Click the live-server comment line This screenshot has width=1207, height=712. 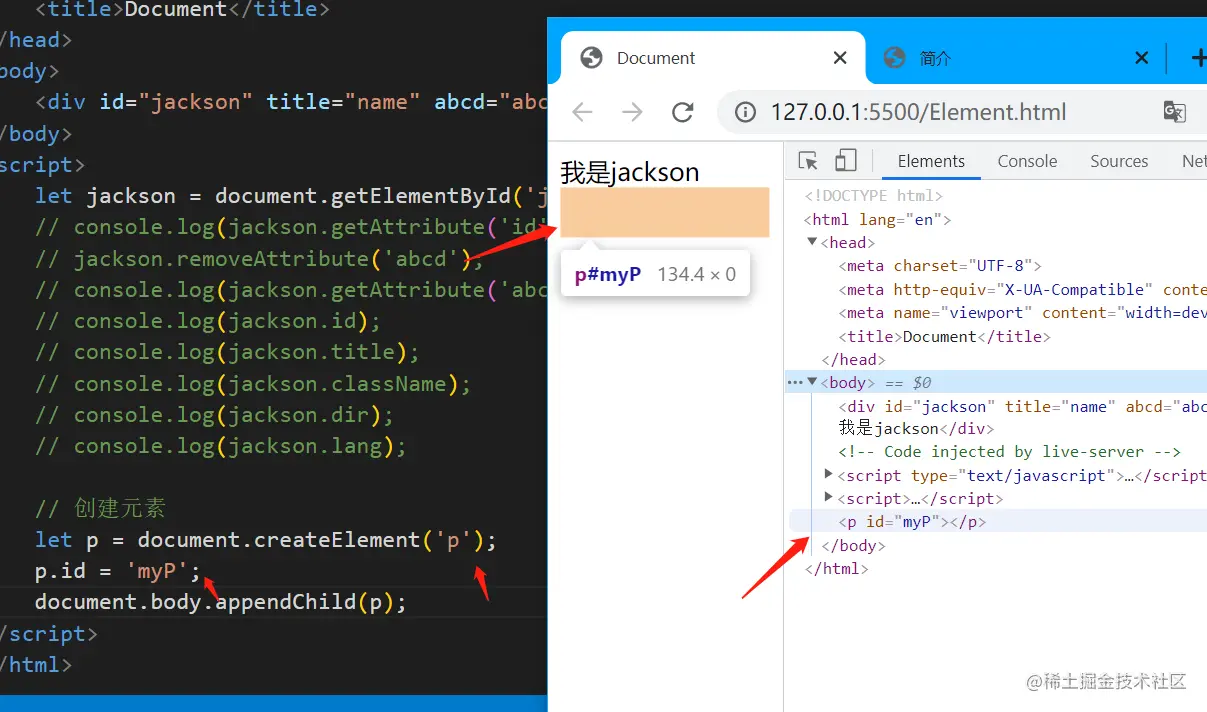point(1010,452)
